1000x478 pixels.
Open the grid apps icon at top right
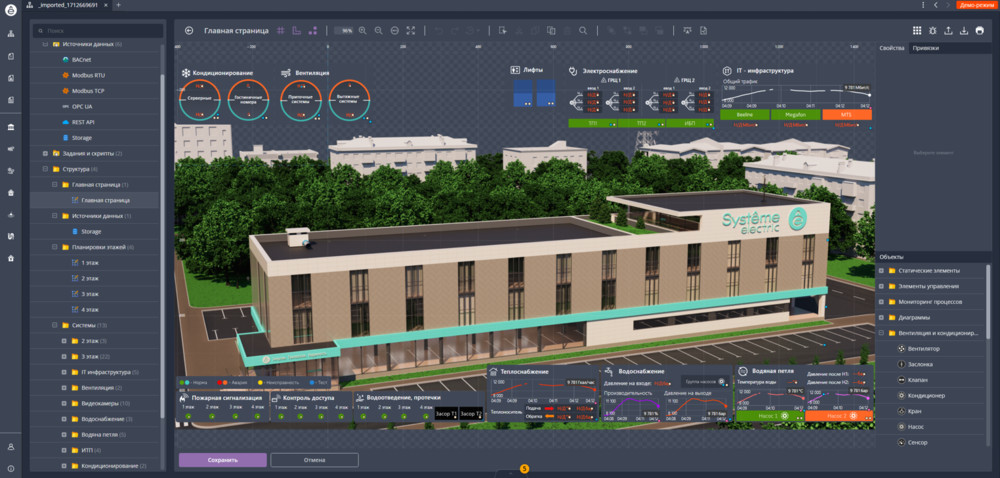tap(918, 31)
